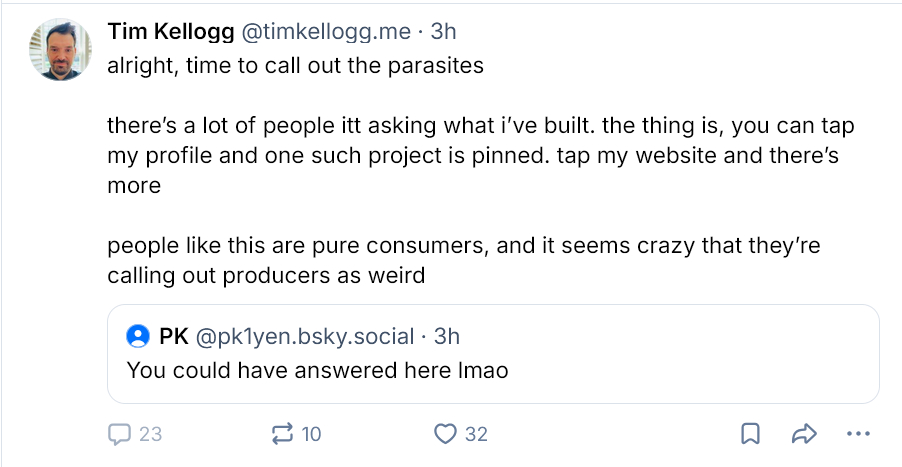The height and width of the screenshot is (467, 902).
Task: Open the three-dot more options menu
Action: 858,434
